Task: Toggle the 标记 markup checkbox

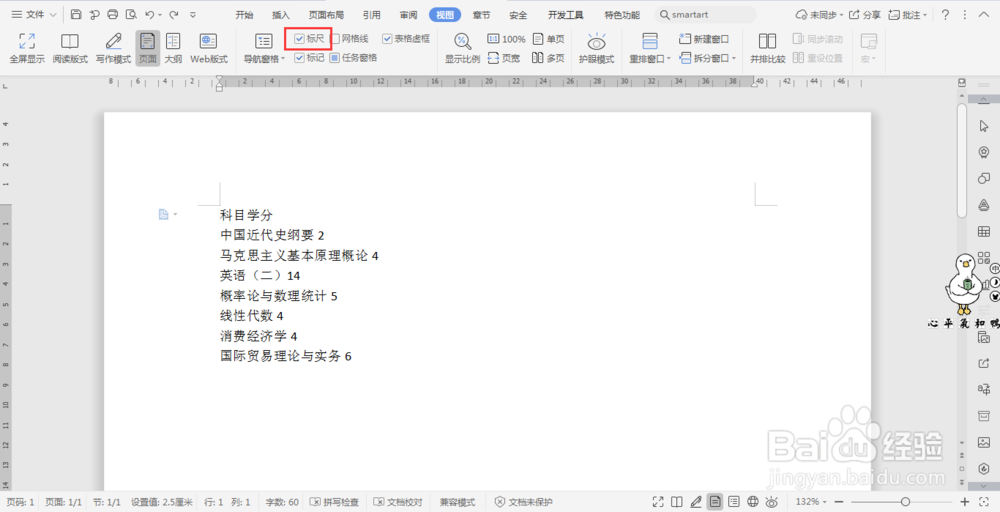Action: click(299, 57)
